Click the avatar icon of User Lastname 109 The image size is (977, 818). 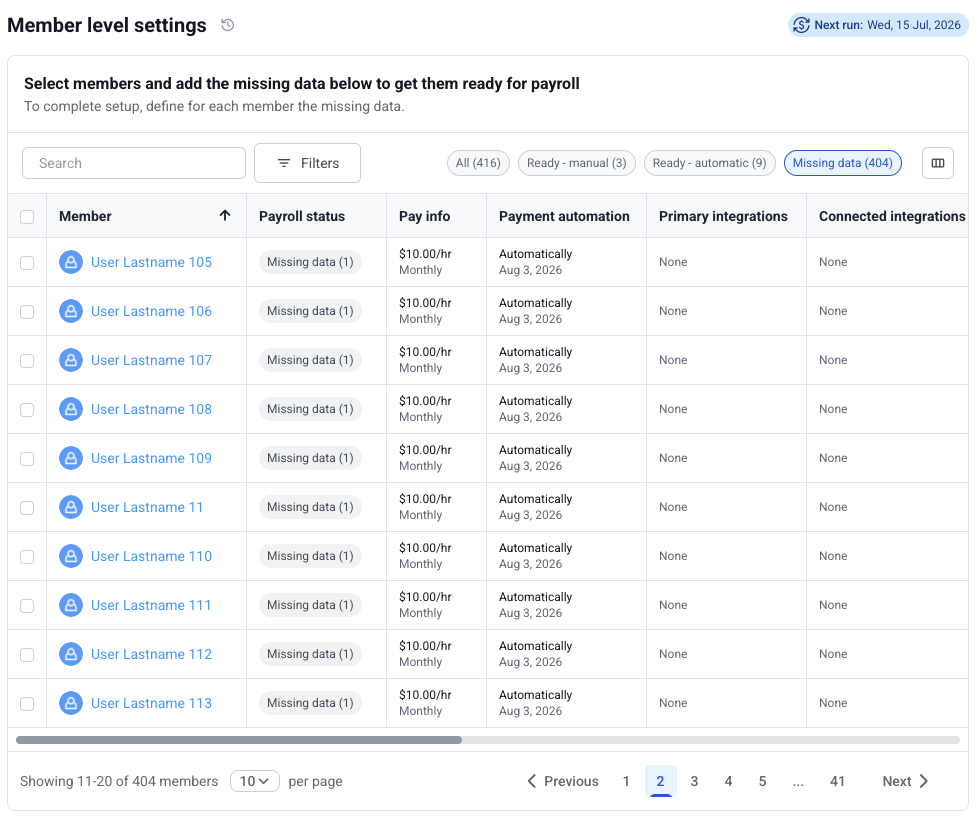[71, 458]
